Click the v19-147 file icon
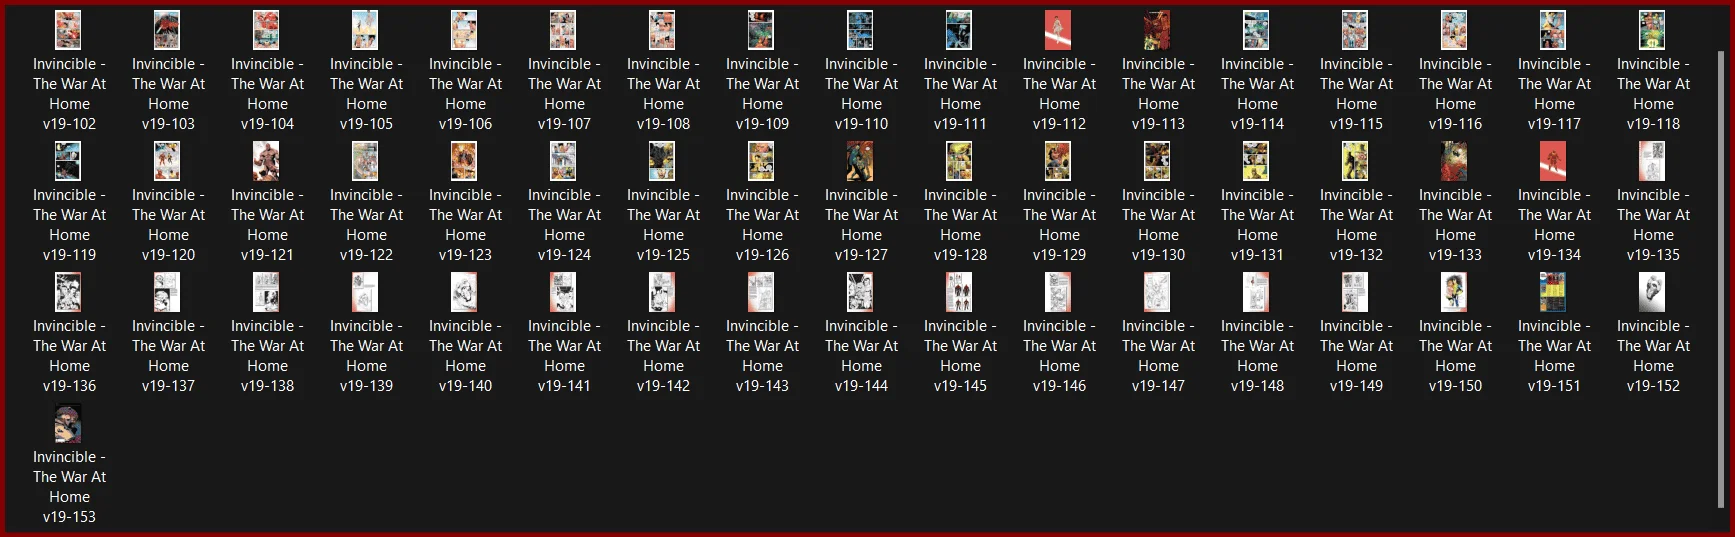The width and height of the screenshot is (1735, 537). (x=1157, y=292)
